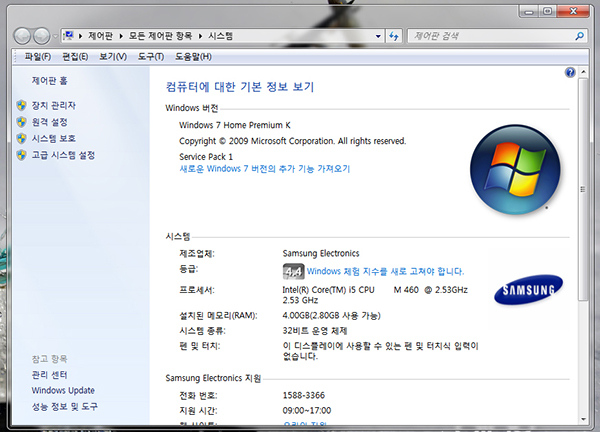
Task: Click the Windows 7 Home Premium K text
Action: click(x=235, y=125)
